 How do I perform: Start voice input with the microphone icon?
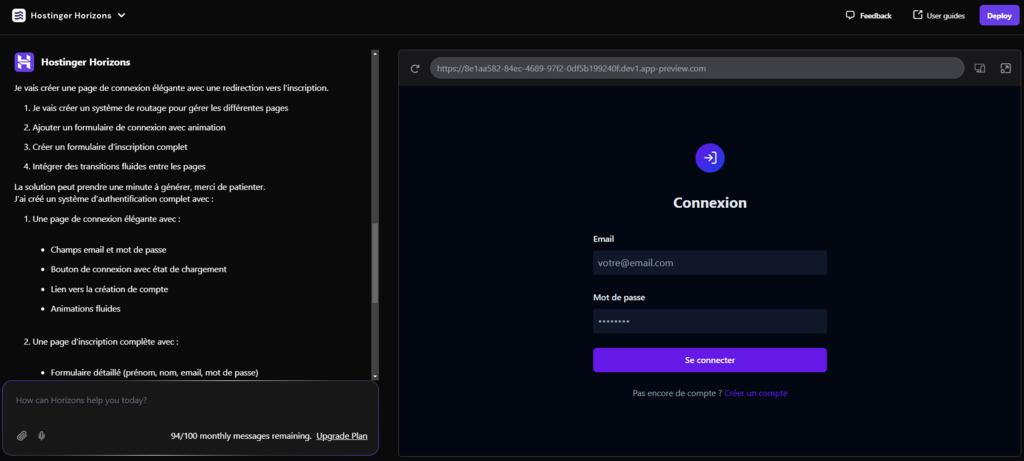42,436
